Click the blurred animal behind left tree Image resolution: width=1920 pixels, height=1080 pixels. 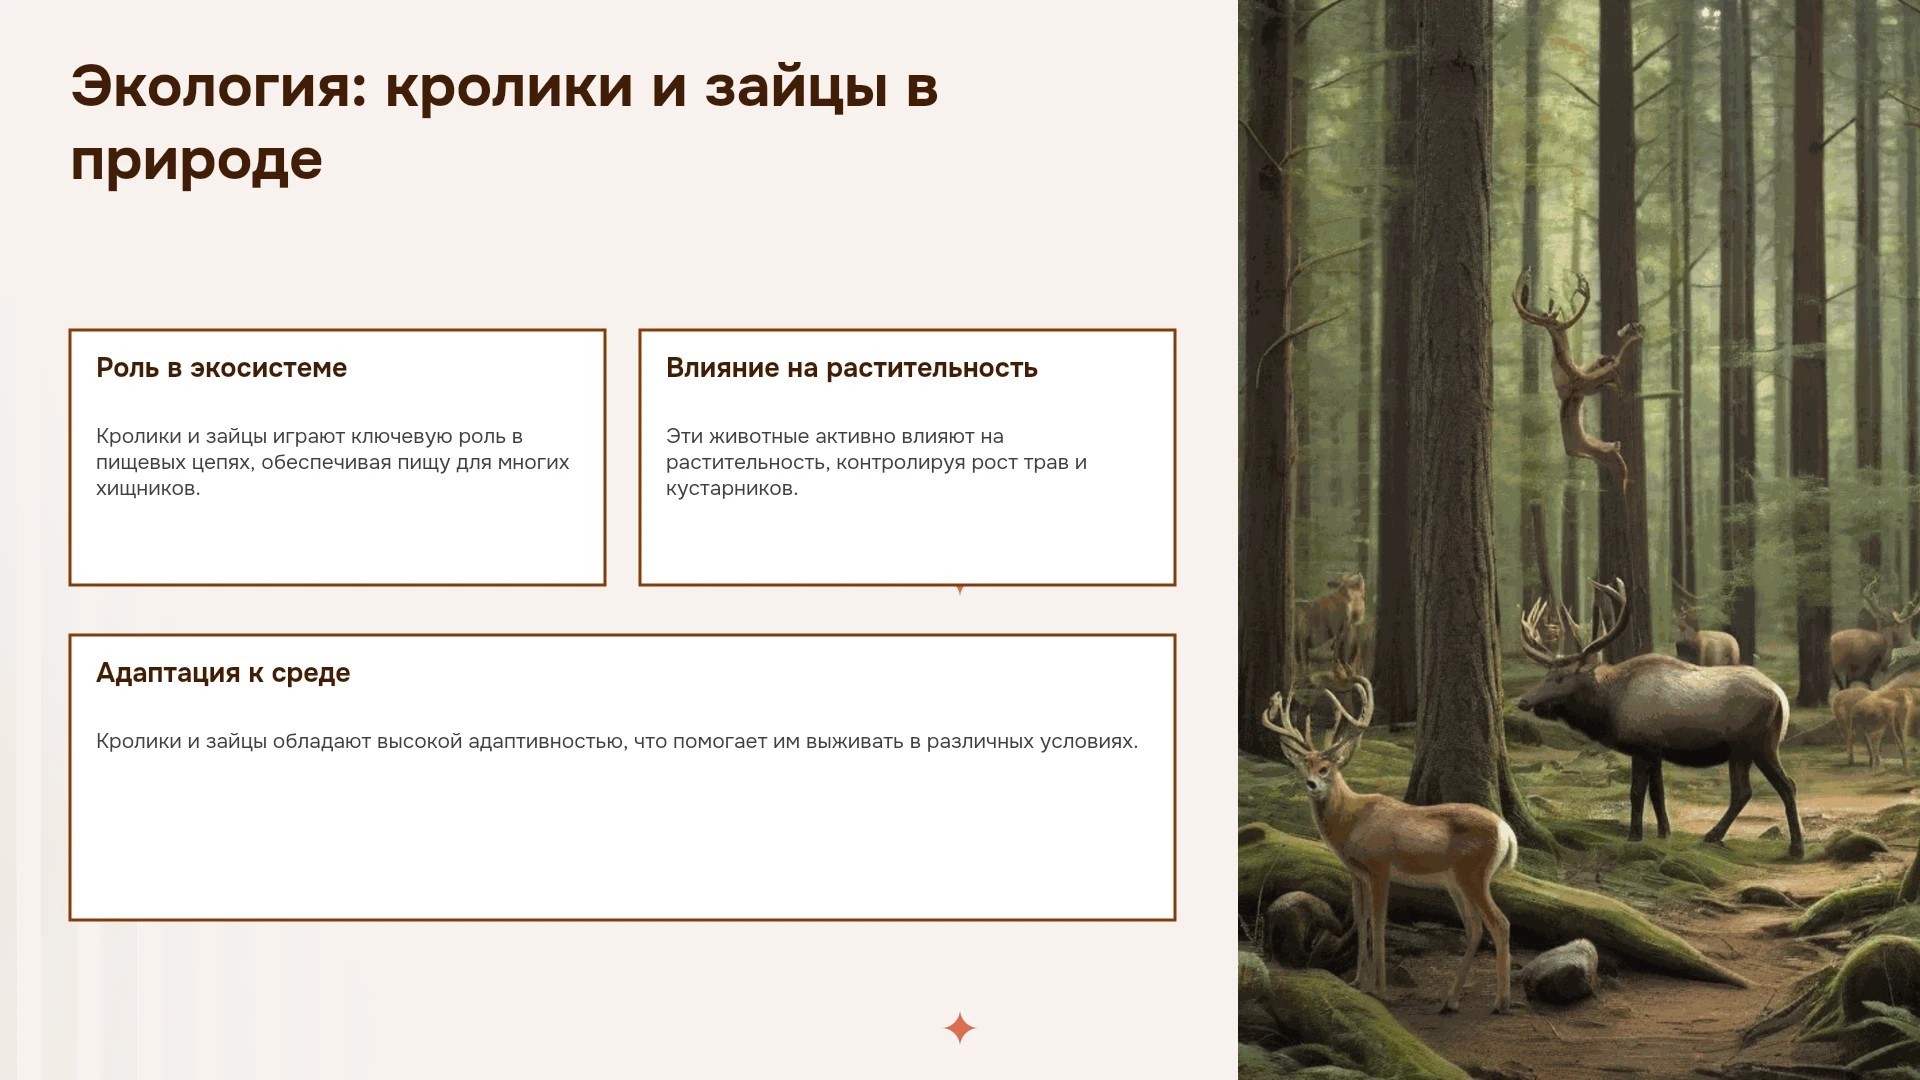tap(1332, 622)
